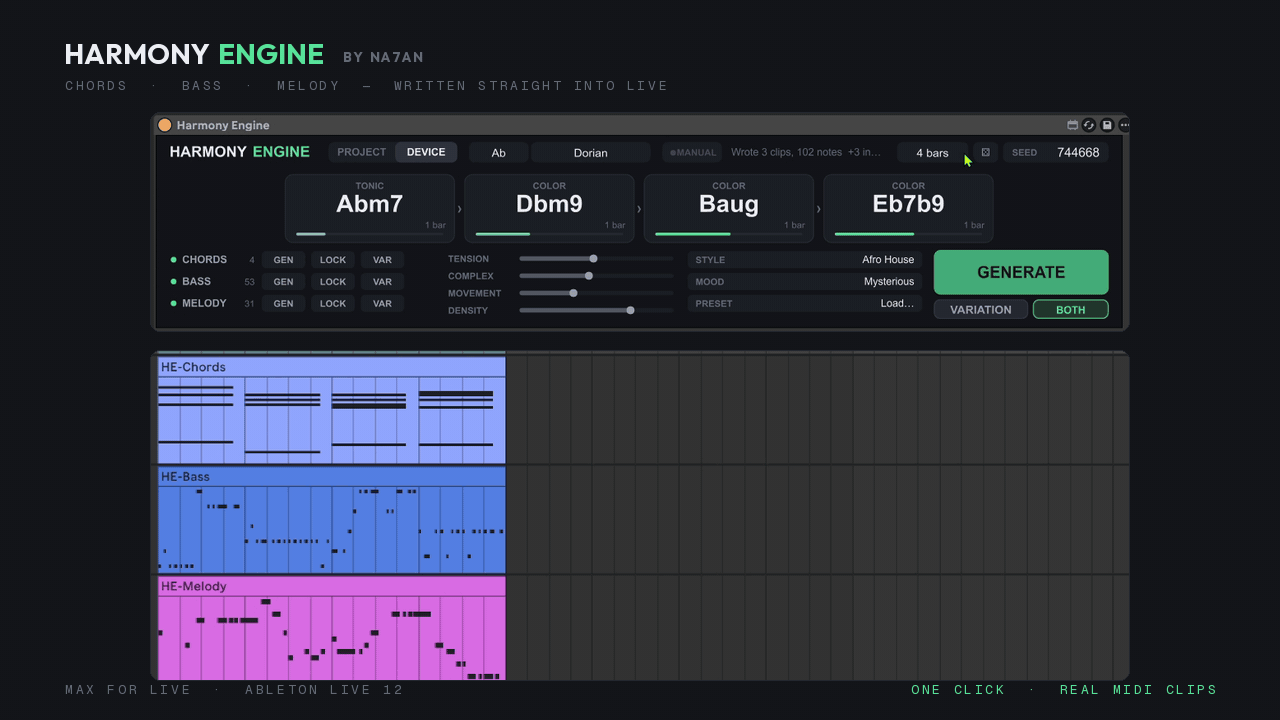Toggle the MELODY layer green indicator dot
This screenshot has height=720, width=1280.
click(174, 303)
